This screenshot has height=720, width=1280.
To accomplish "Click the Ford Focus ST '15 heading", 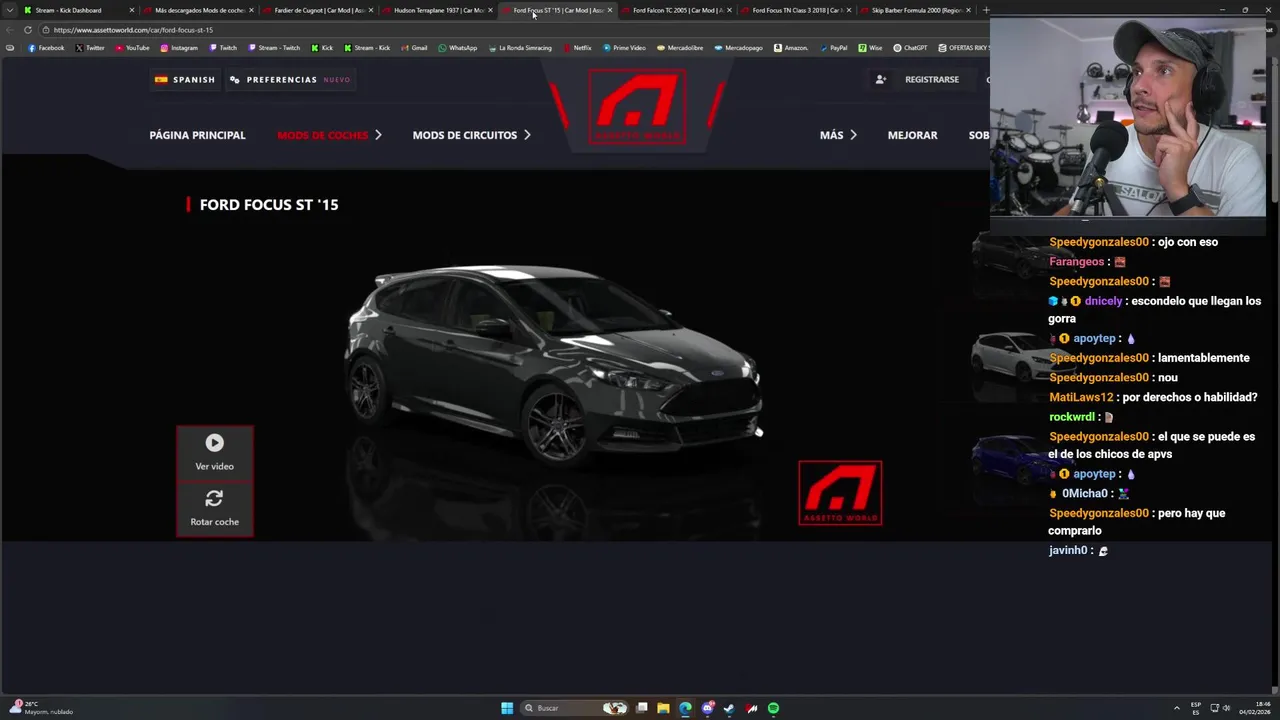I will (269, 204).
